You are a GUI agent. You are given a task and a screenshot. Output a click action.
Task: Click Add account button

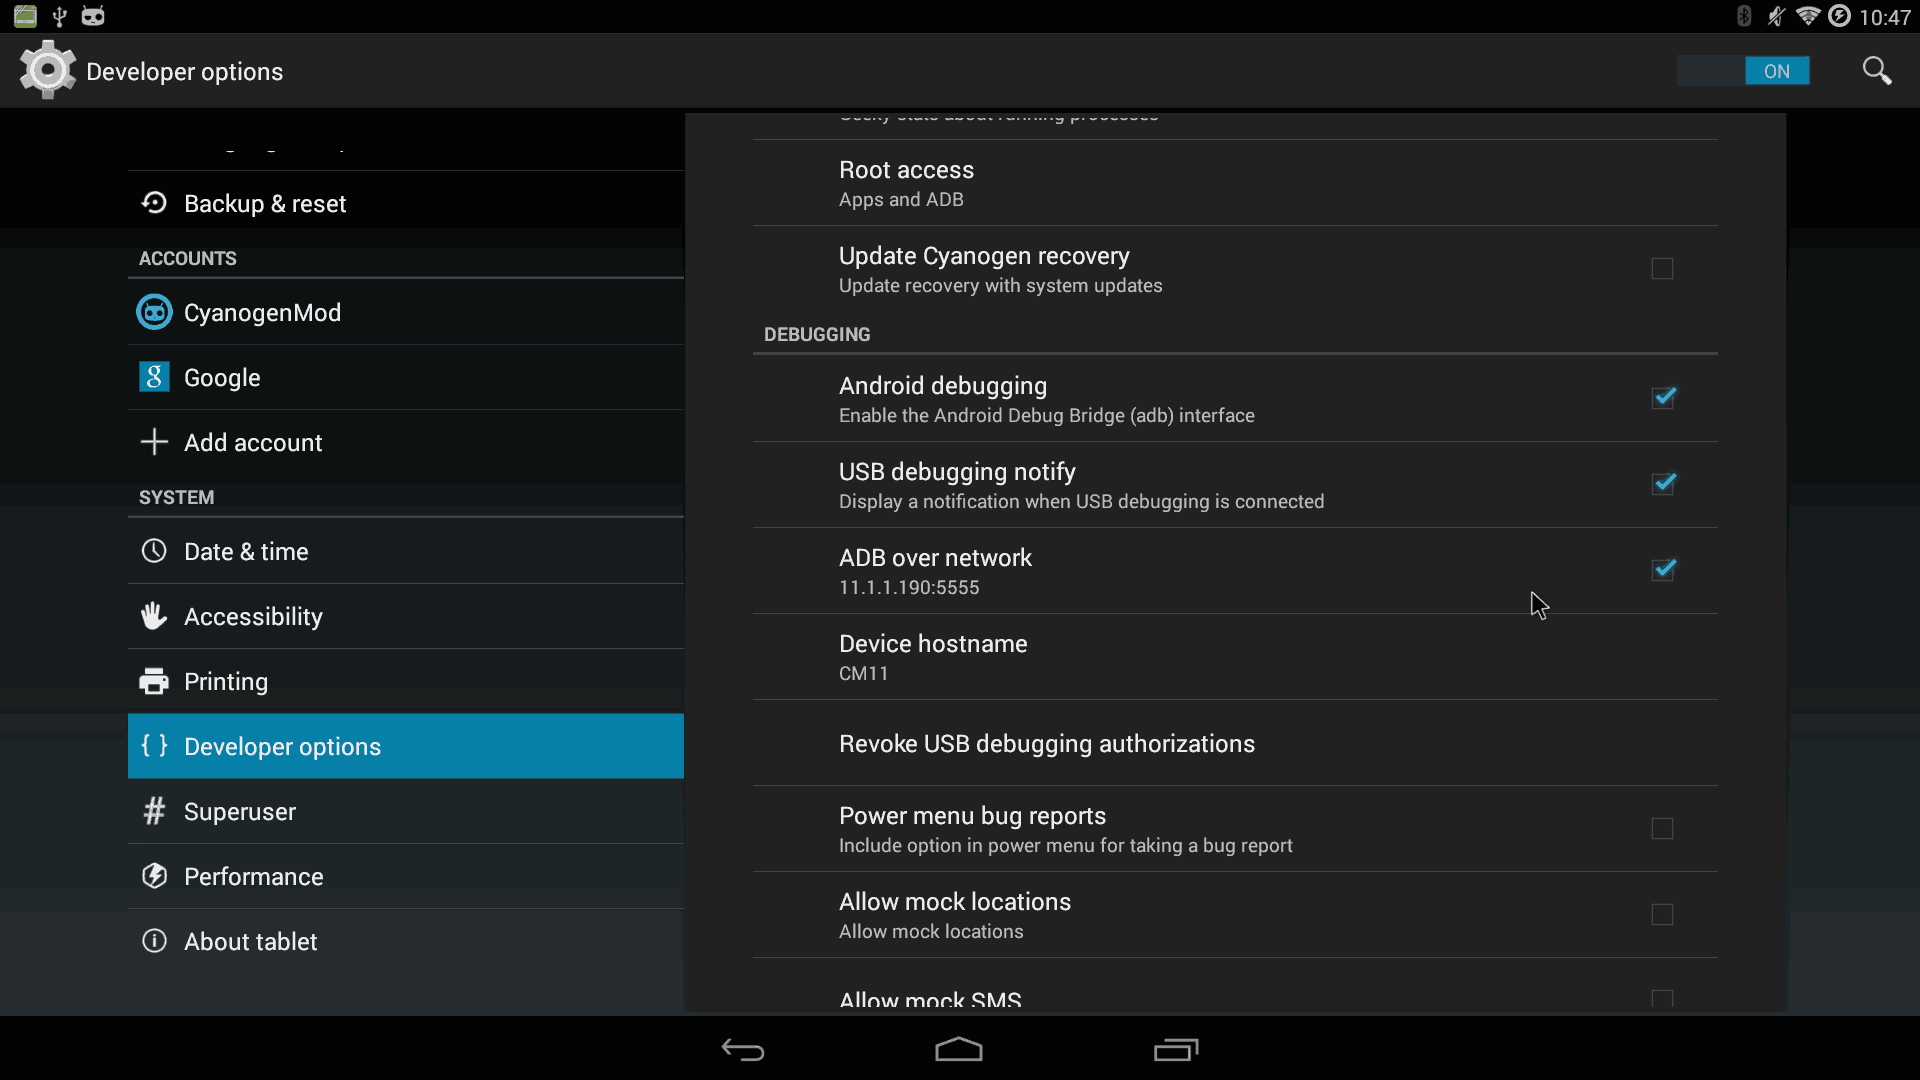(x=253, y=442)
